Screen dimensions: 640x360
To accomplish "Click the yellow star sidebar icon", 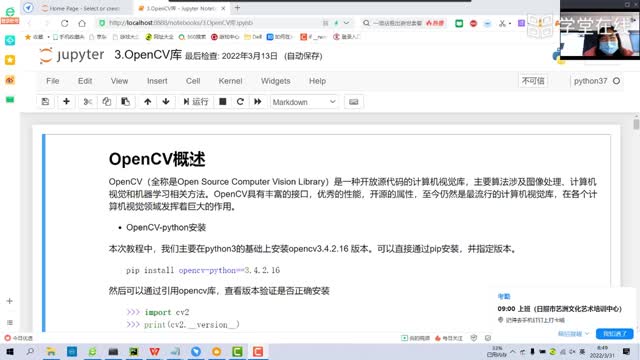I will [x=10, y=60].
